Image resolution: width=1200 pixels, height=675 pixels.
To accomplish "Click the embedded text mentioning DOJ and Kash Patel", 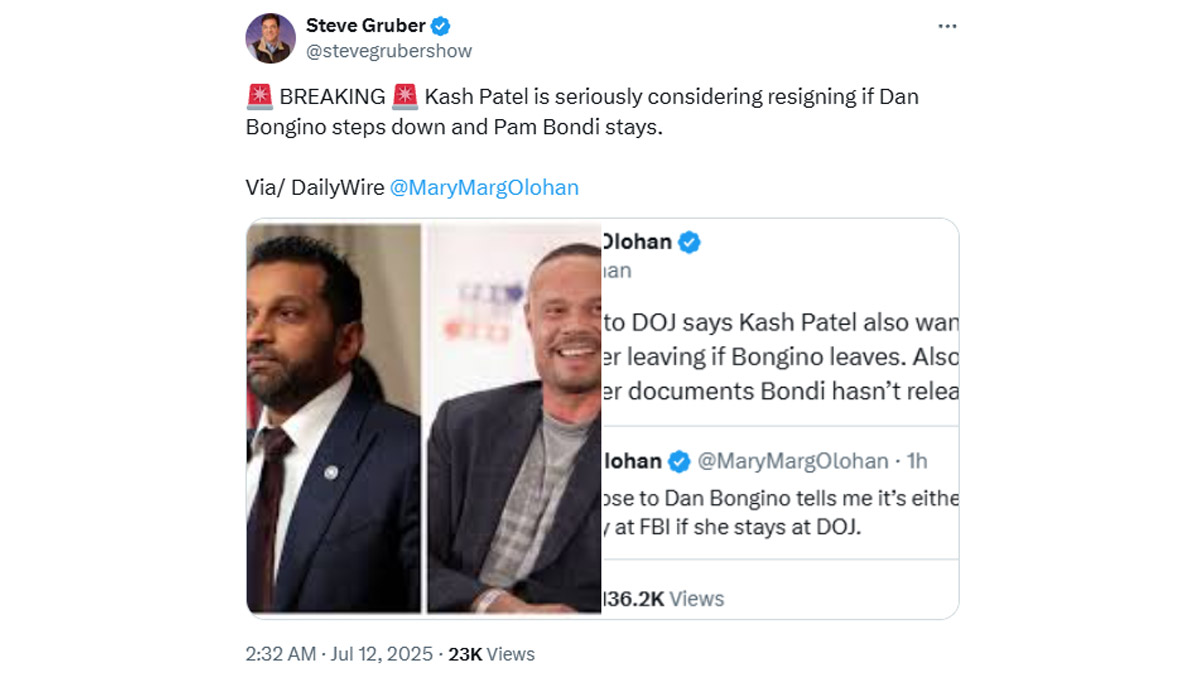I will pyautogui.click(x=780, y=357).
